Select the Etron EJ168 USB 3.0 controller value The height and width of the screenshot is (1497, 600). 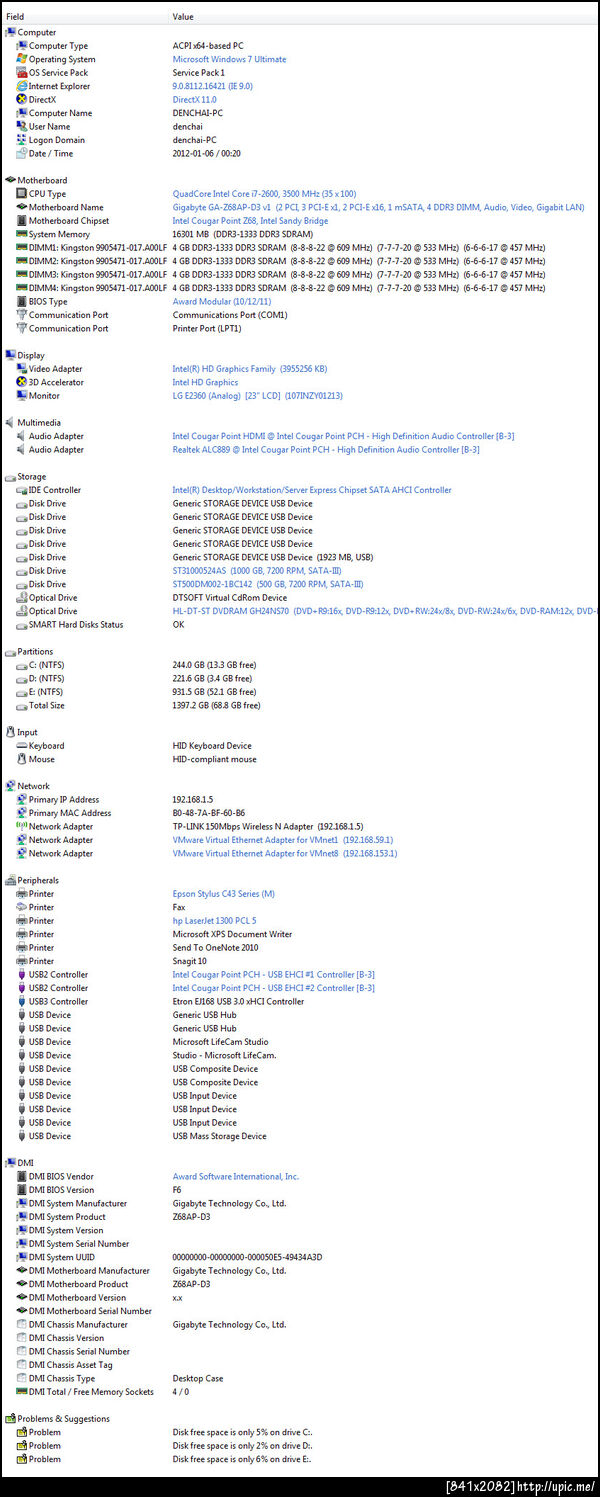click(238, 1001)
